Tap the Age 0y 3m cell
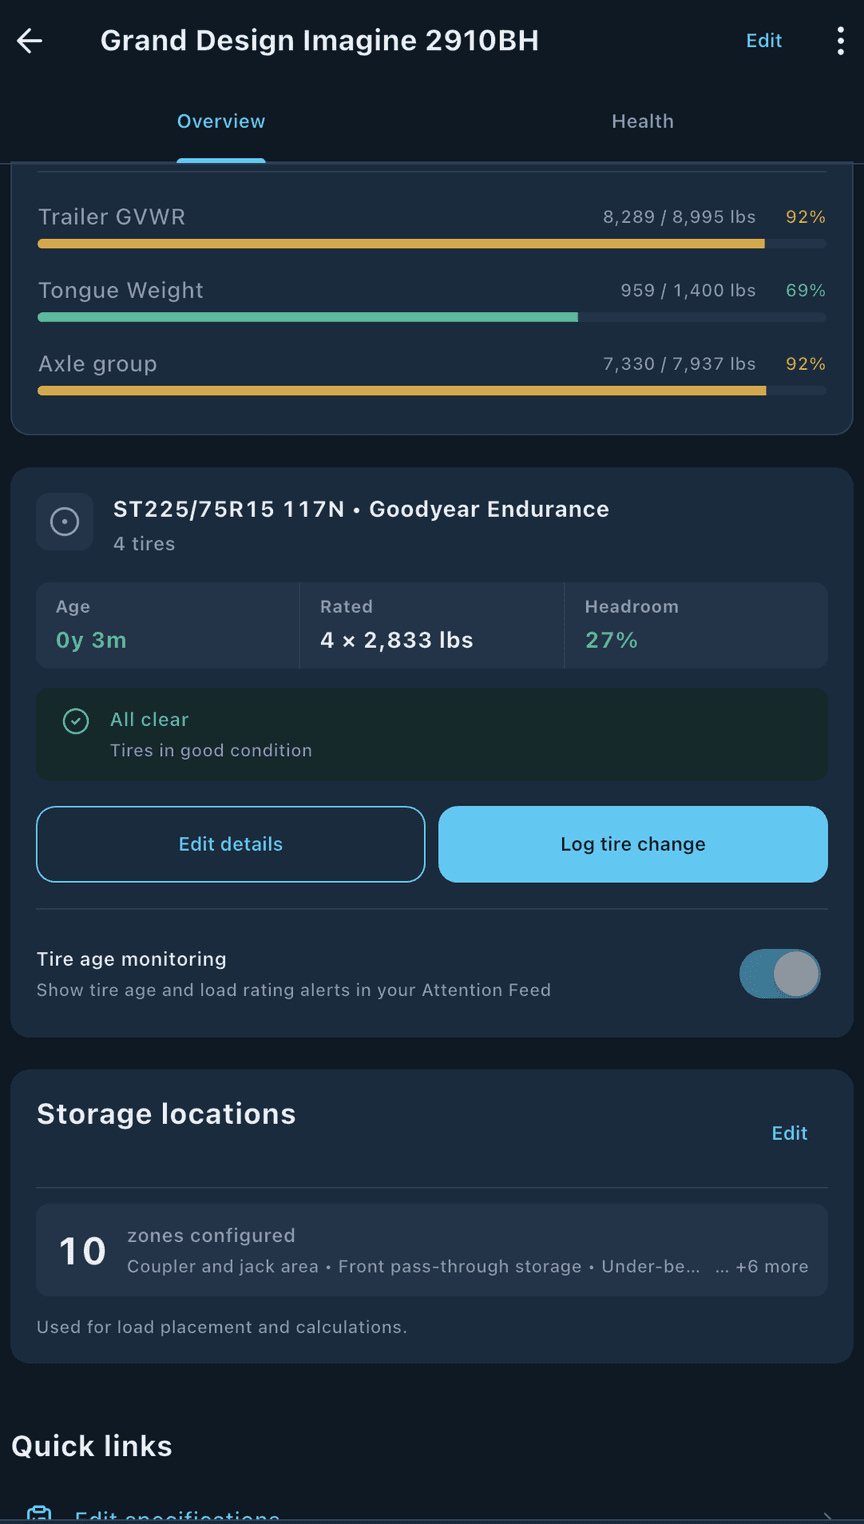 click(x=168, y=626)
